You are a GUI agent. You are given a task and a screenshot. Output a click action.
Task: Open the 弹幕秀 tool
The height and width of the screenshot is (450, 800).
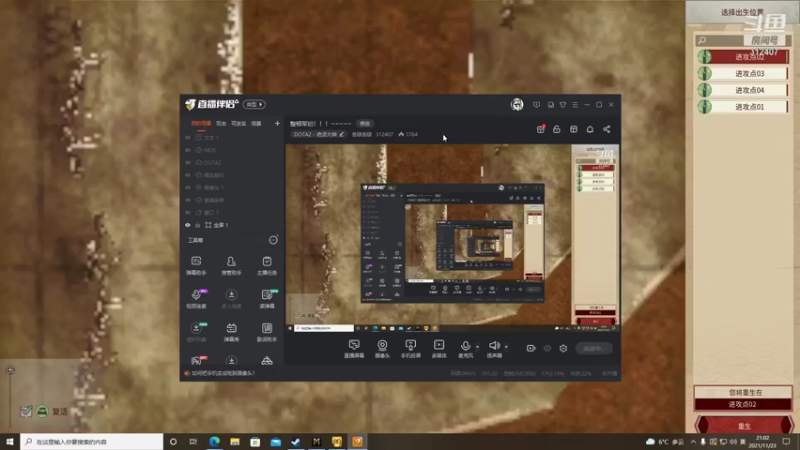pyautogui.click(x=231, y=332)
